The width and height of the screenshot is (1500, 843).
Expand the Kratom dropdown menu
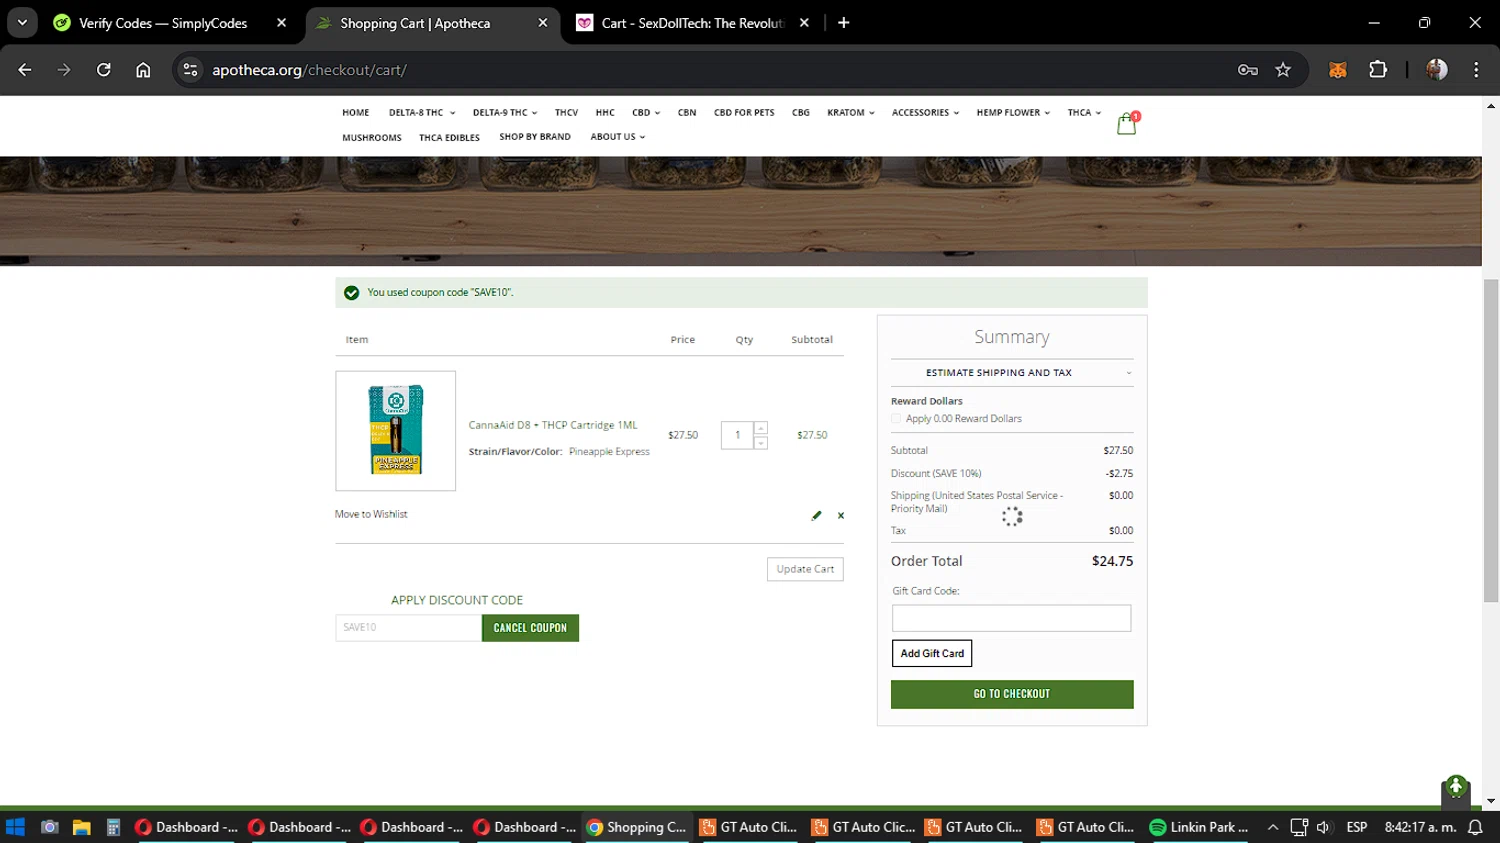pyautogui.click(x=851, y=113)
